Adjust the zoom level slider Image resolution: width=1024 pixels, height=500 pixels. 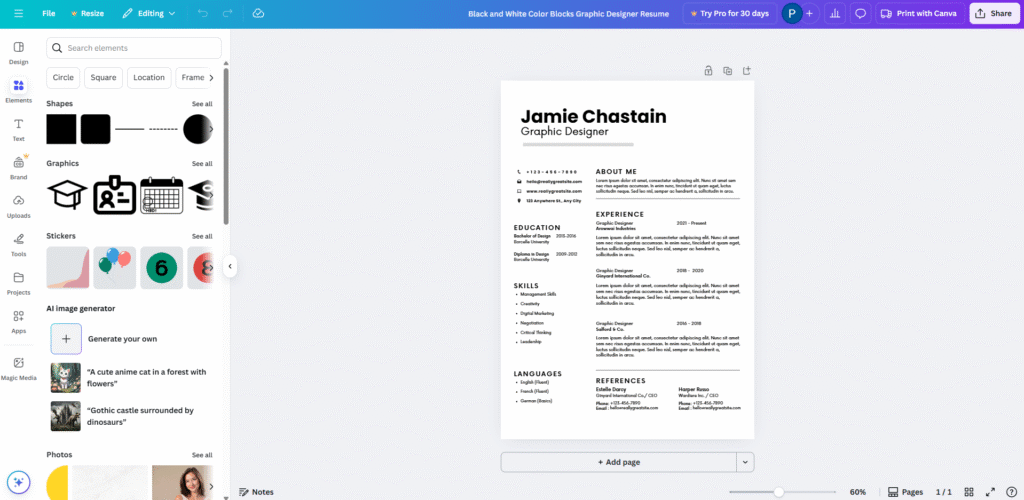(x=778, y=492)
